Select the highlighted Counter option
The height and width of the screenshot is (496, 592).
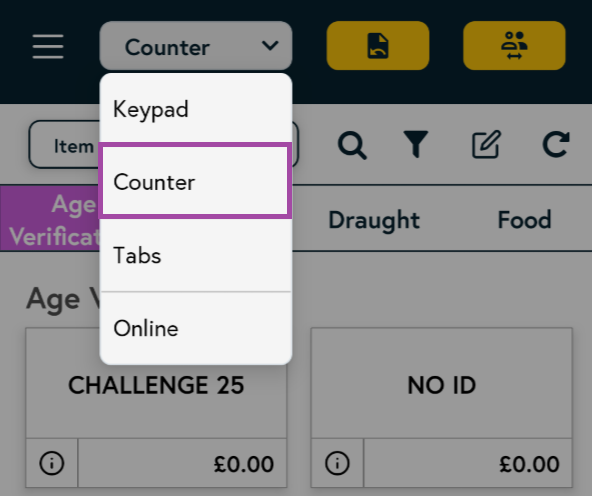pyautogui.click(x=196, y=181)
